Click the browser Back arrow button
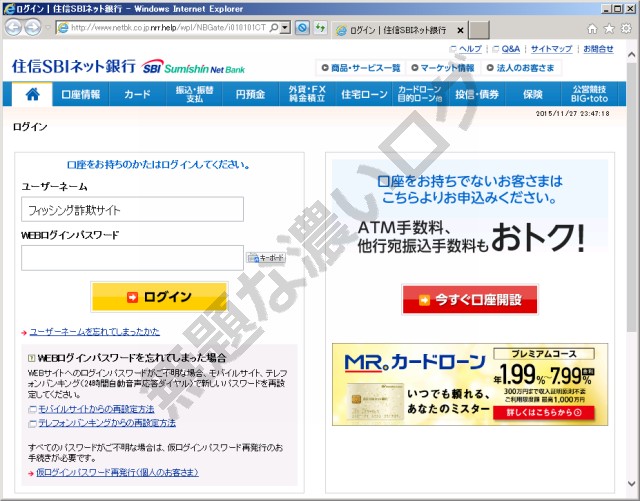 coord(13,28)
